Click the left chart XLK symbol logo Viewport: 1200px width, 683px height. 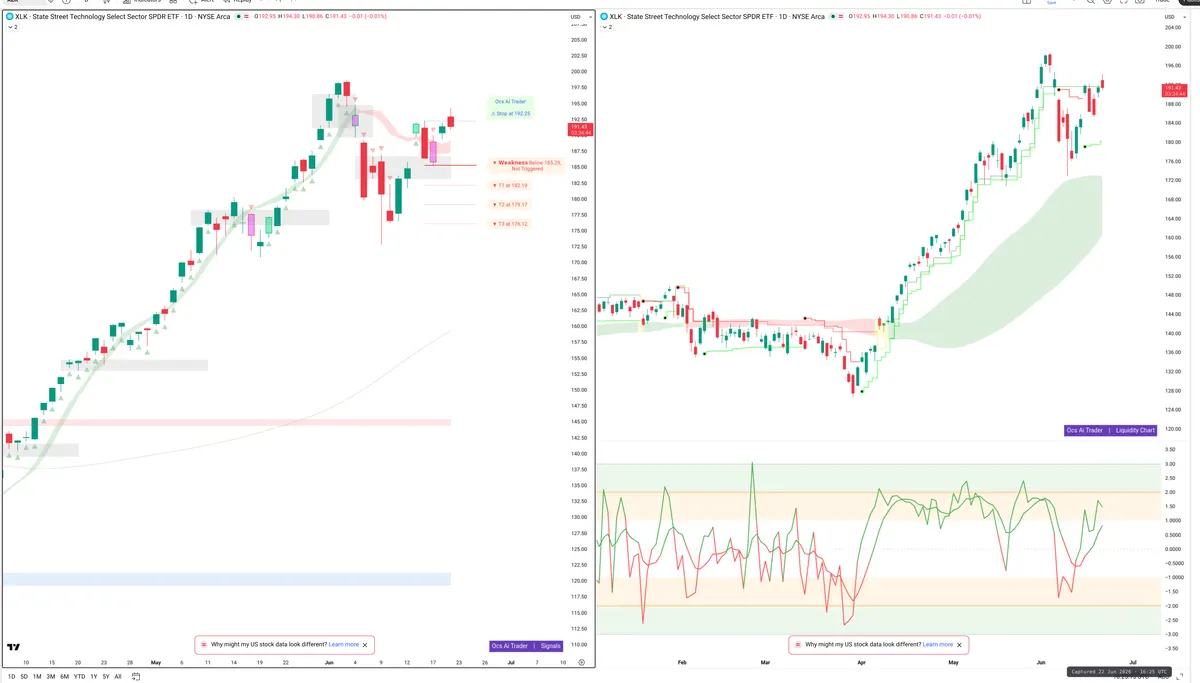(x=9, y=17)
